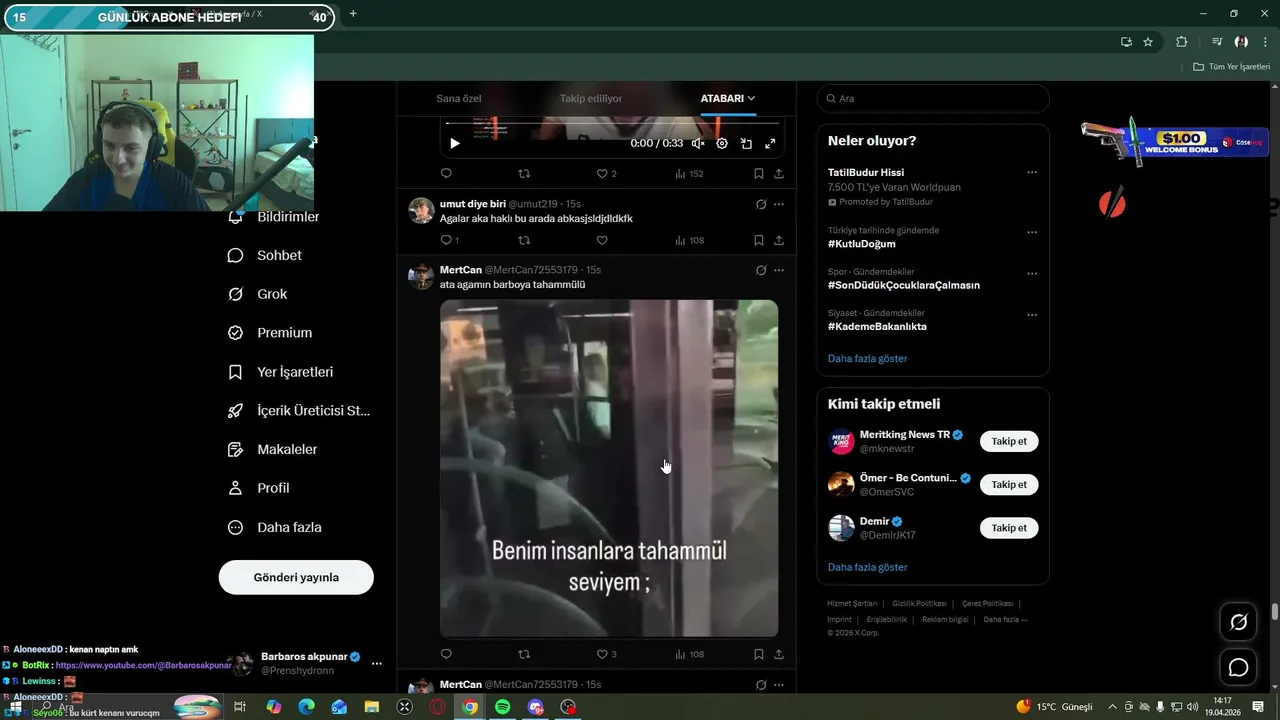This screenshot has height=720, width=1280.
Task: Repost MertCan's tahammülü video post
Action: point(524,654)
